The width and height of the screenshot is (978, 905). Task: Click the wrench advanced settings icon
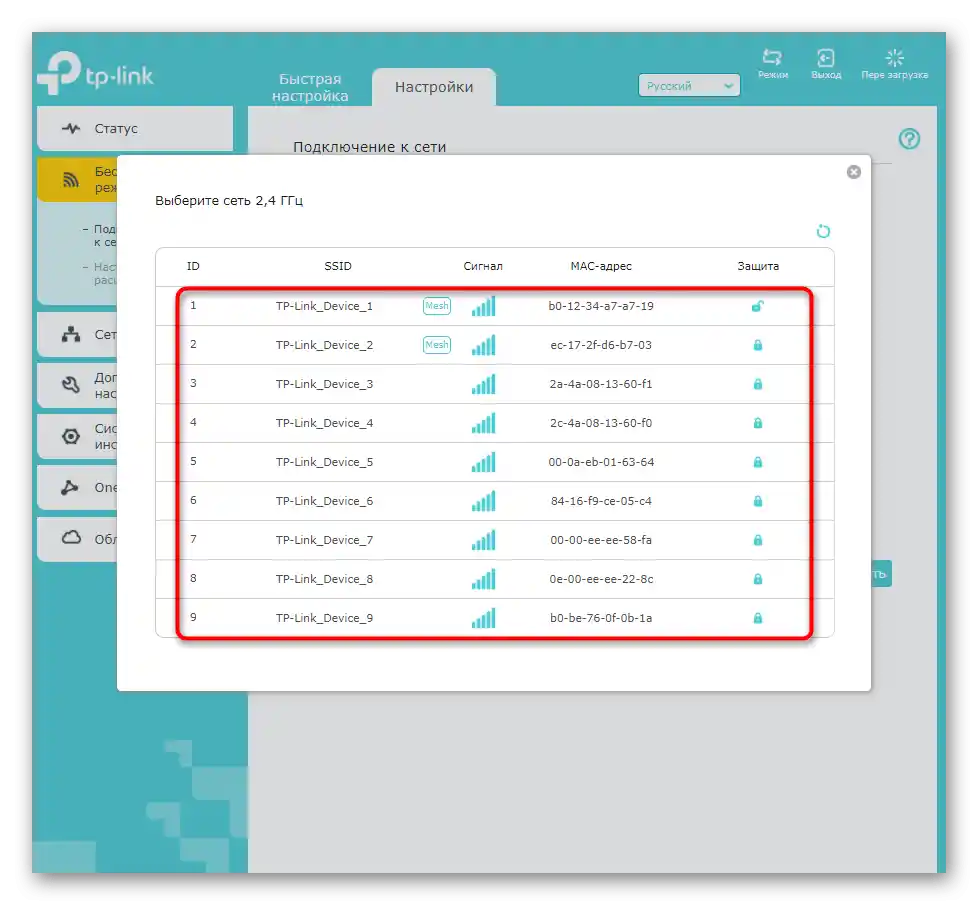71,385
